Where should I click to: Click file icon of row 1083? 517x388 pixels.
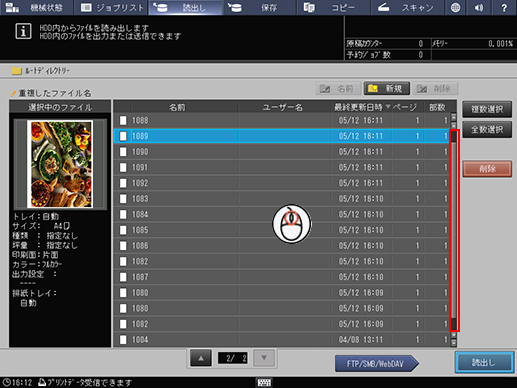tap(123, 199)
